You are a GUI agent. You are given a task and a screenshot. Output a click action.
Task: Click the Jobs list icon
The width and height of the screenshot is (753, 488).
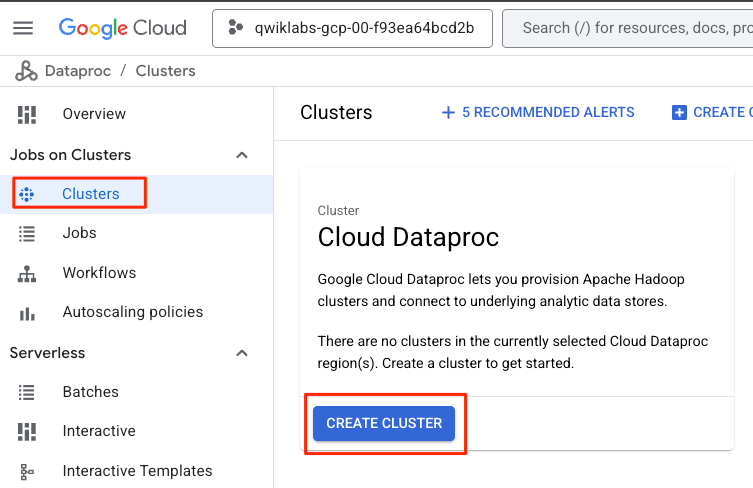pos(27,233)
